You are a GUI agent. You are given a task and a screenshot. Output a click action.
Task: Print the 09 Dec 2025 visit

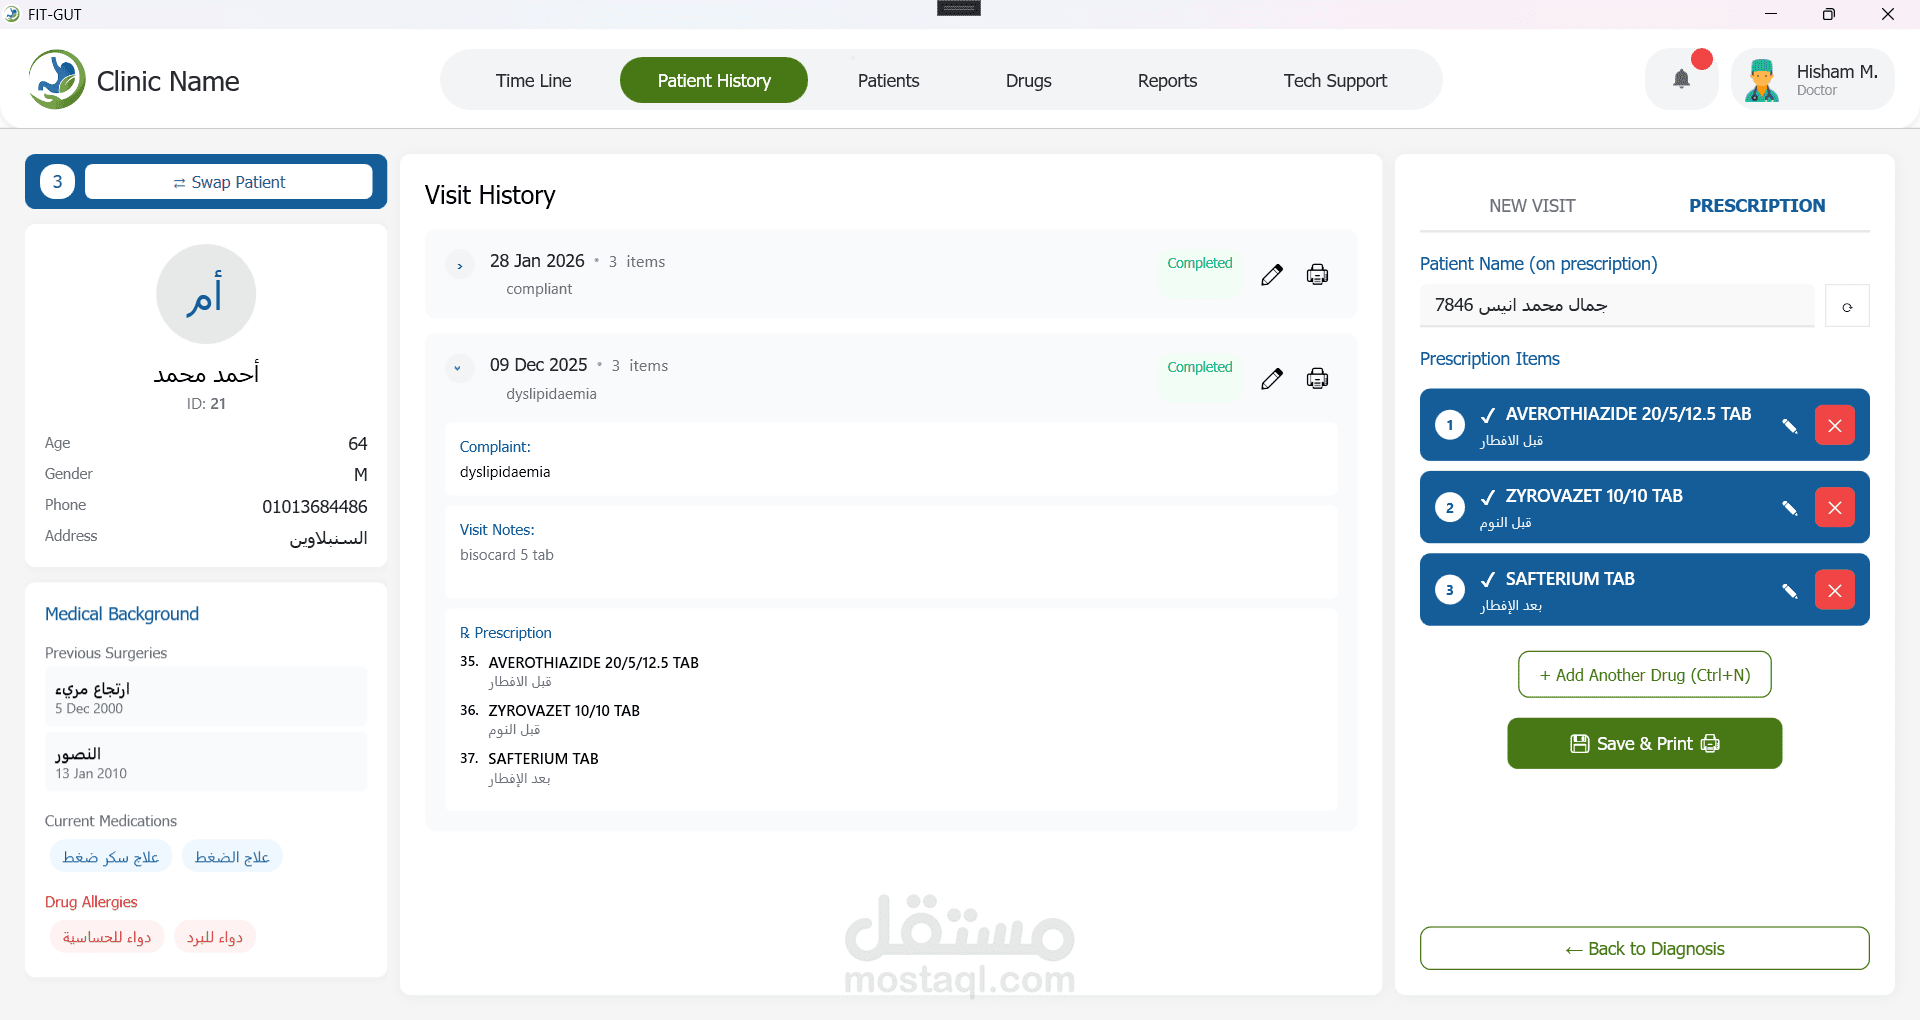tap(1317, 378)
